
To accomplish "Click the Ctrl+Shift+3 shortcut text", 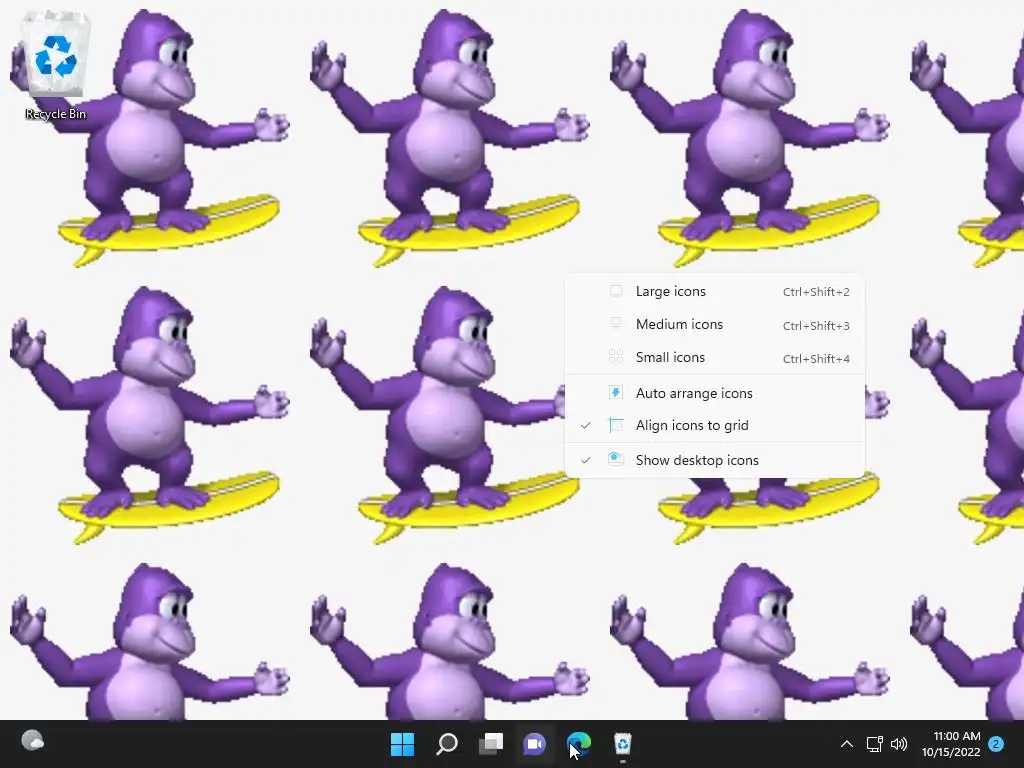I will [x=816, y=325].
